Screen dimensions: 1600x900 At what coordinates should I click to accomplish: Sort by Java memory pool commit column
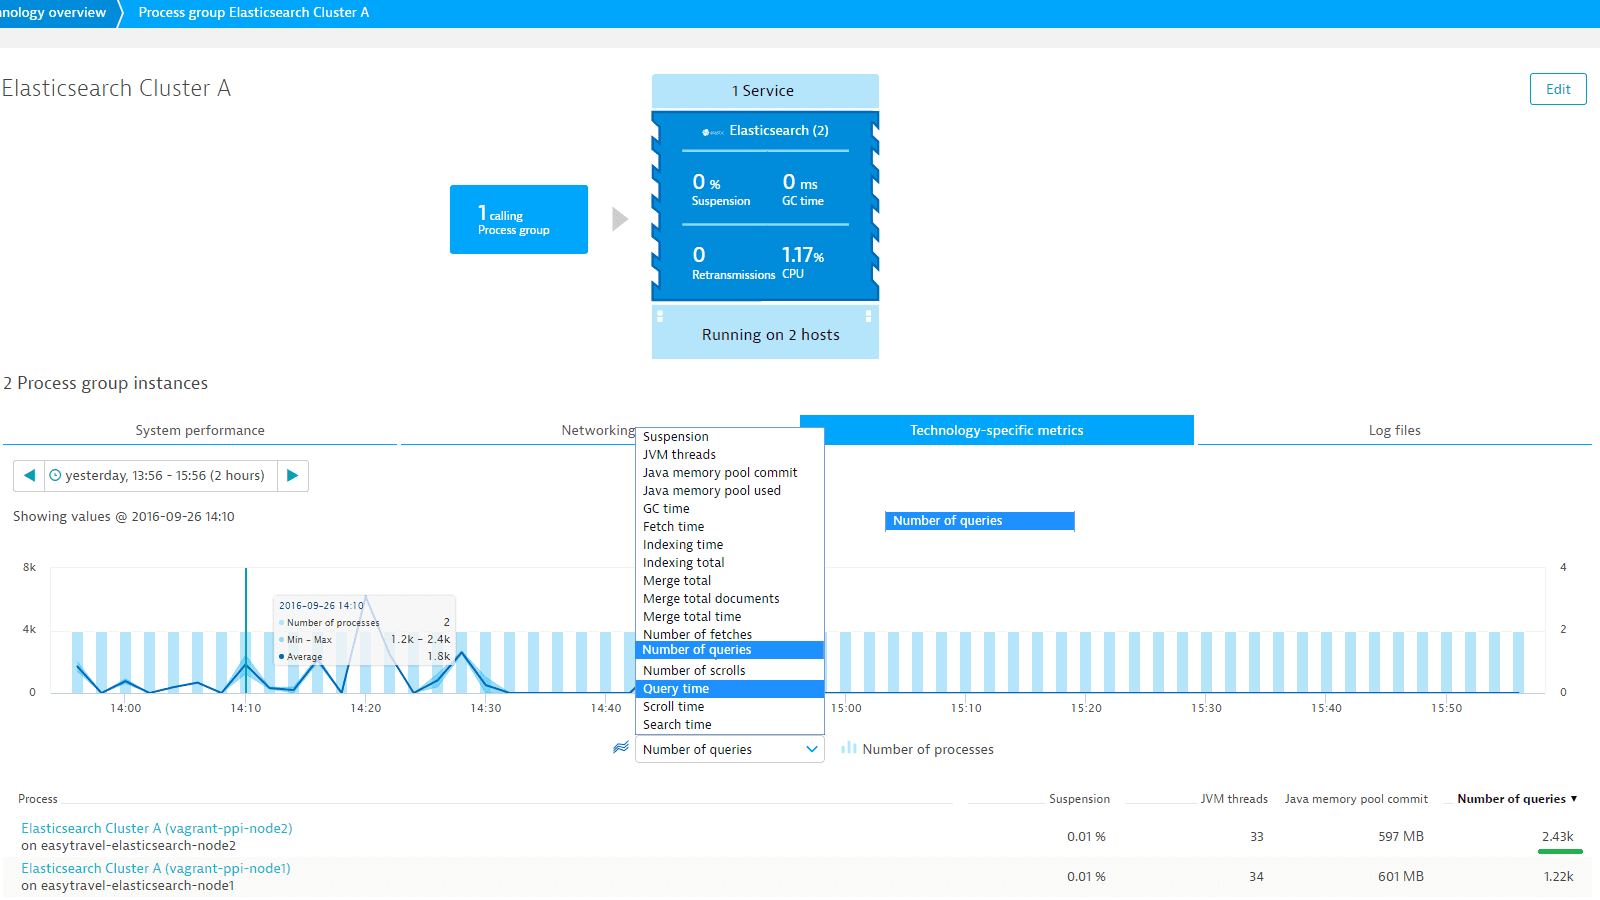[1356, 799]
